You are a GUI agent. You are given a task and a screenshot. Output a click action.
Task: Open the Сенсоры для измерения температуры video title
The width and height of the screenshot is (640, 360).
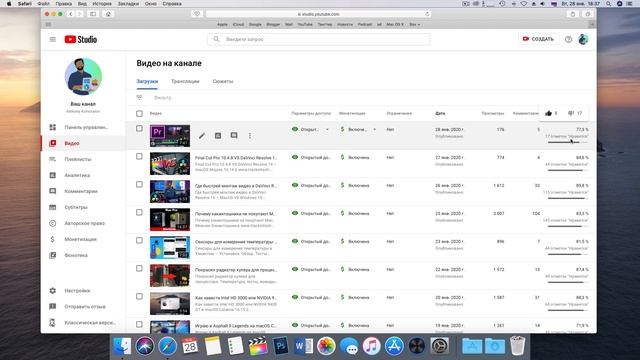click(236, 242)
